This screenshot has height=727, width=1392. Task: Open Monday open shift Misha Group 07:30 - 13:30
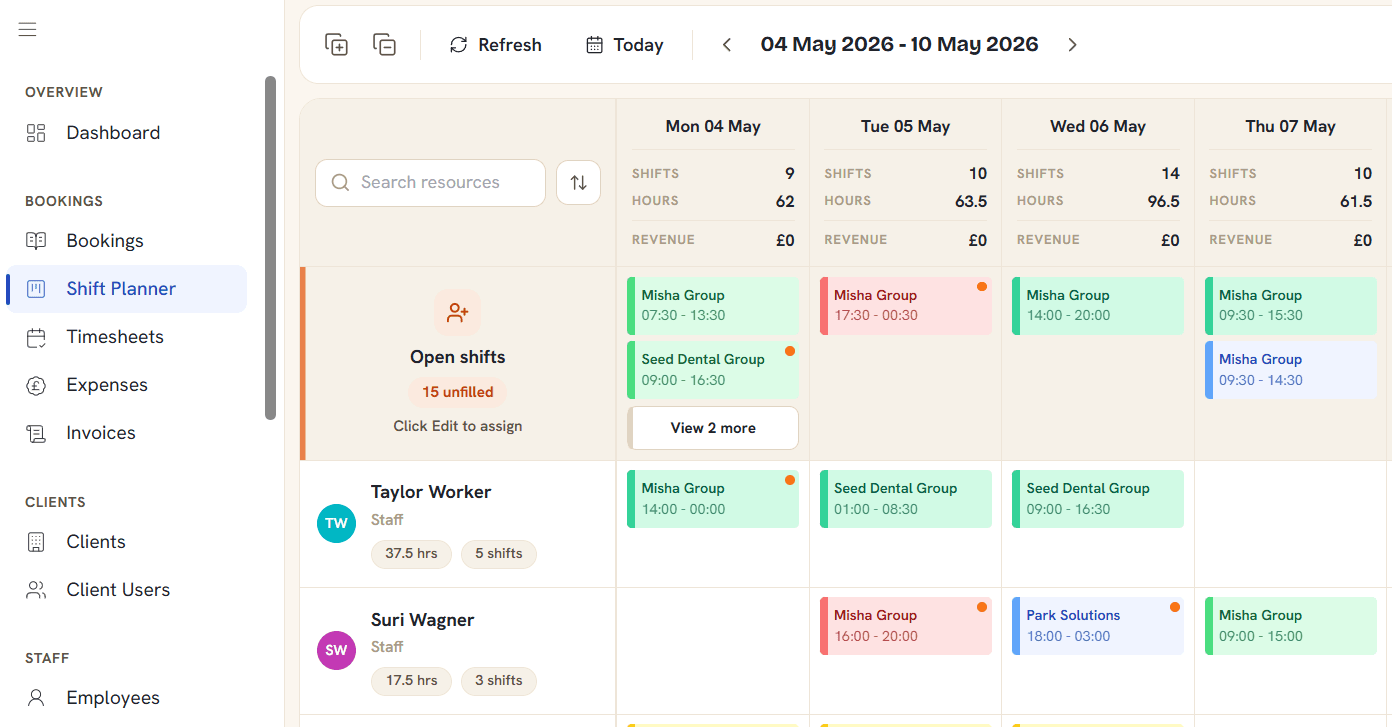click(713, 305)
